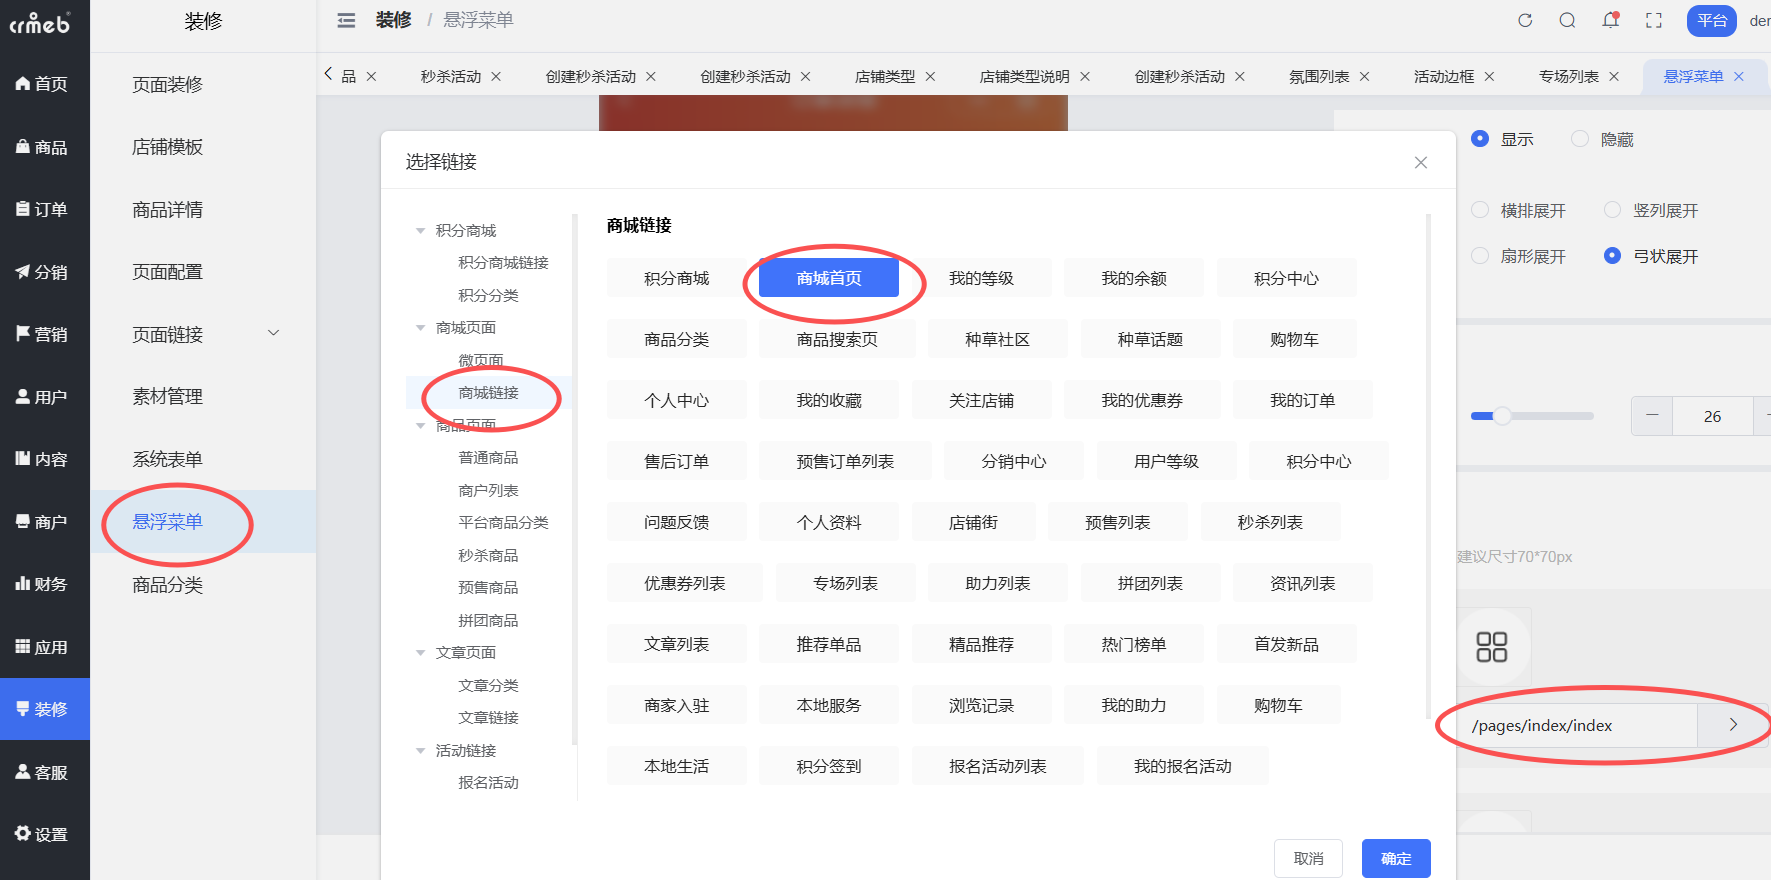Collapse the 积分商城 tree node
1771x880 pixels.
[x=421, y=231]
